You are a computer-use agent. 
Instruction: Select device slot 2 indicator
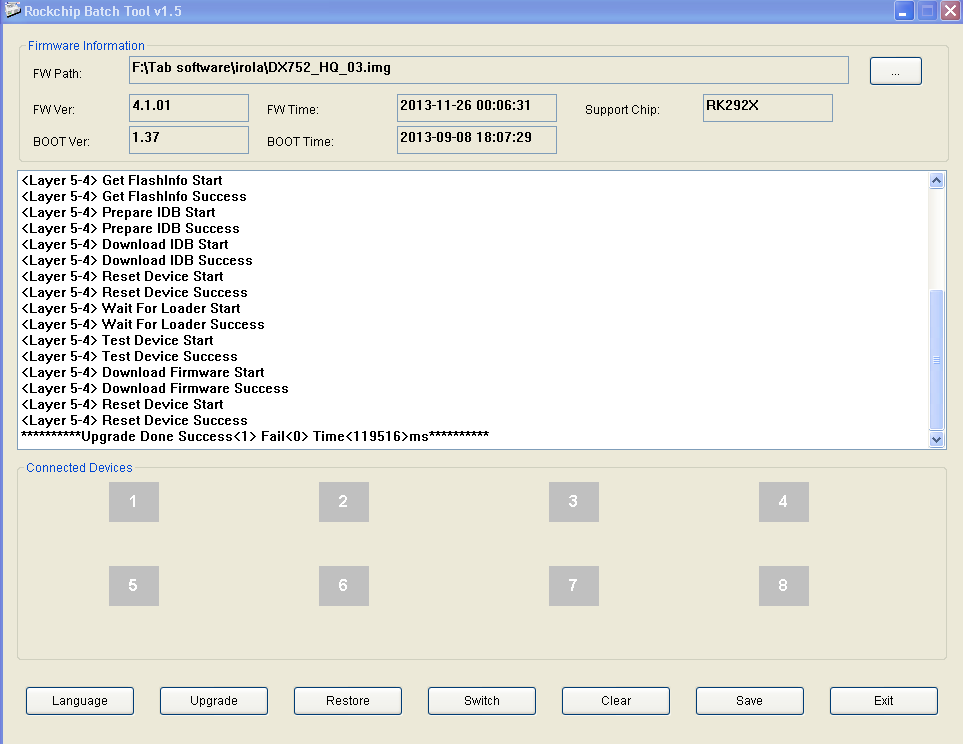point(343,502)
